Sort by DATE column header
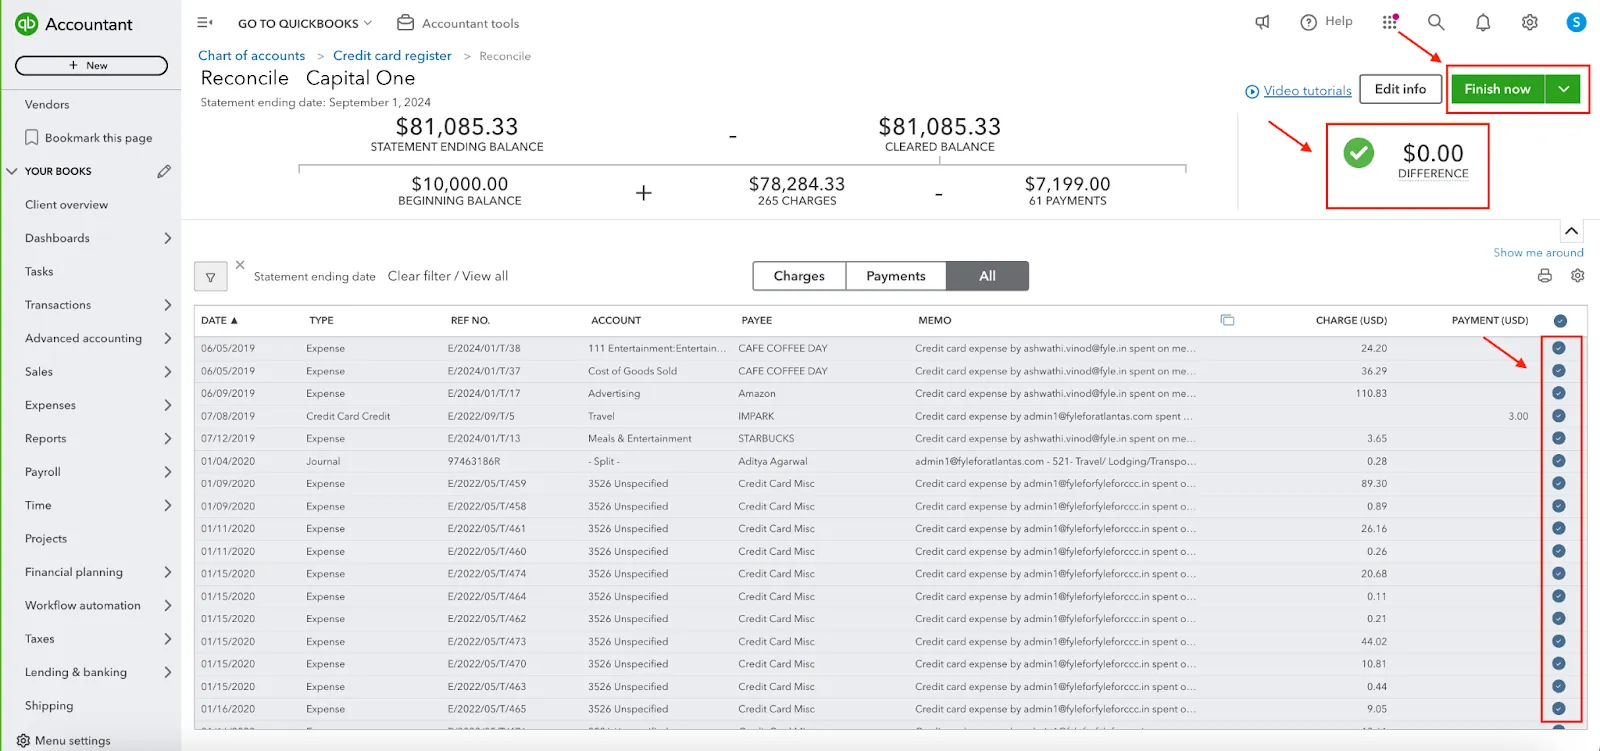 pos(219,320)
